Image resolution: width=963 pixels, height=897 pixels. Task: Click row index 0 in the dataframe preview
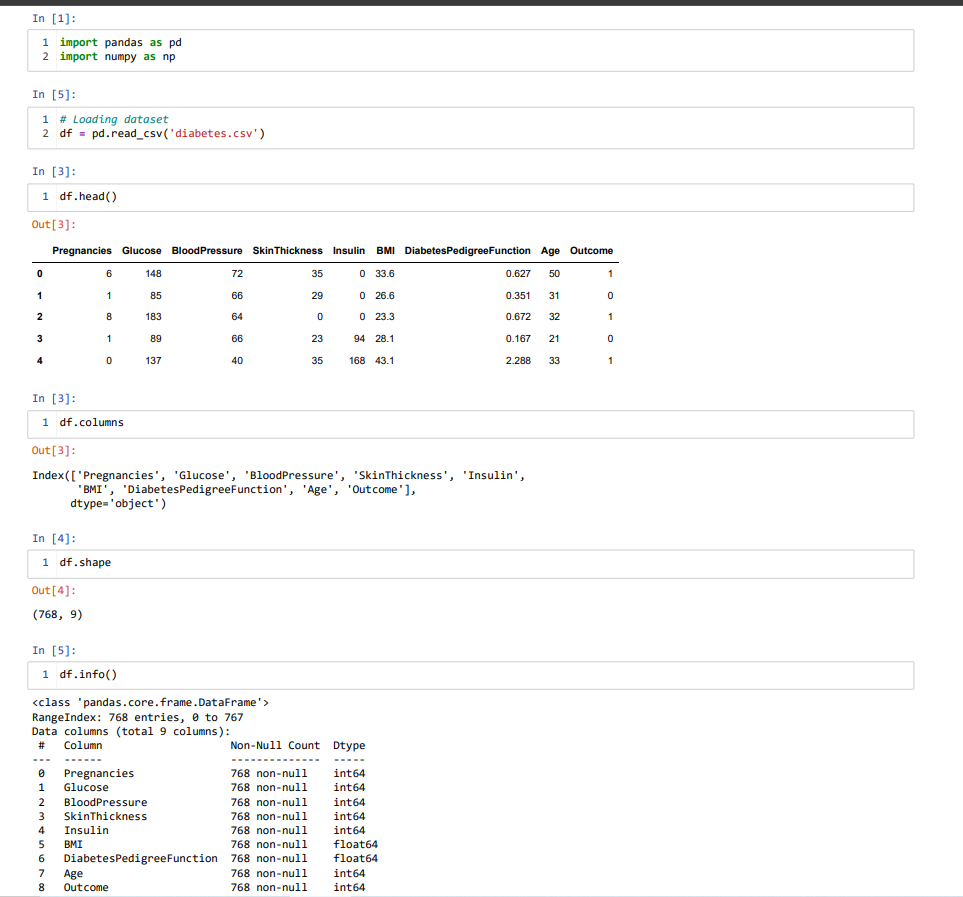(x=39, y=273)
